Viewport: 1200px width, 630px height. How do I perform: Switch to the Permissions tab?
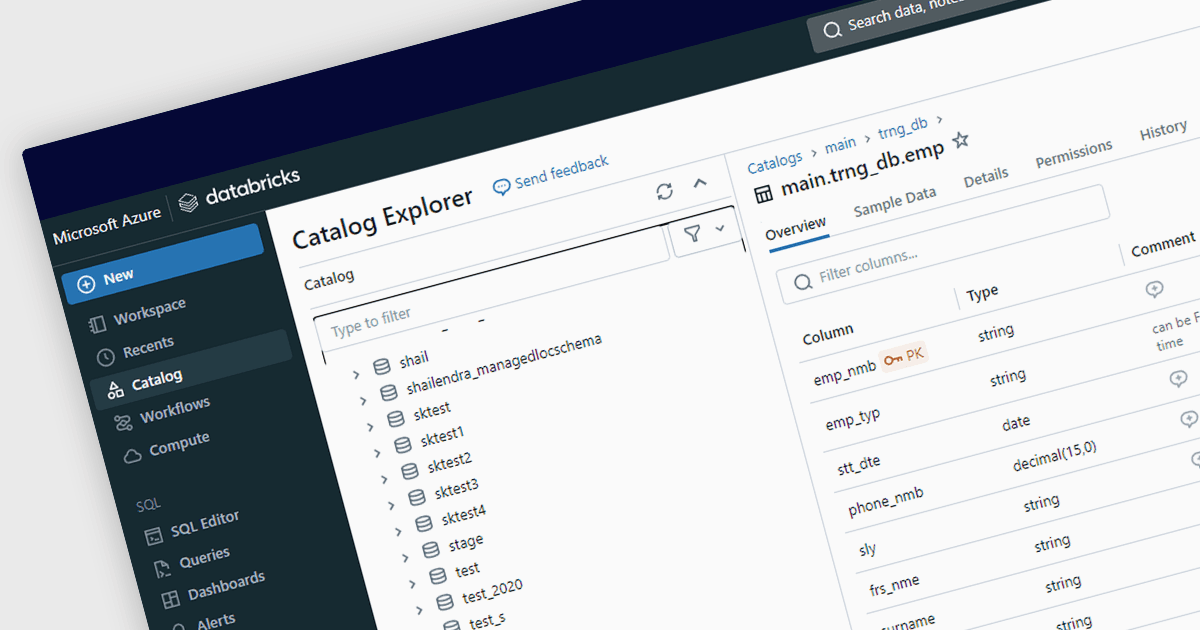(1074, 154)
